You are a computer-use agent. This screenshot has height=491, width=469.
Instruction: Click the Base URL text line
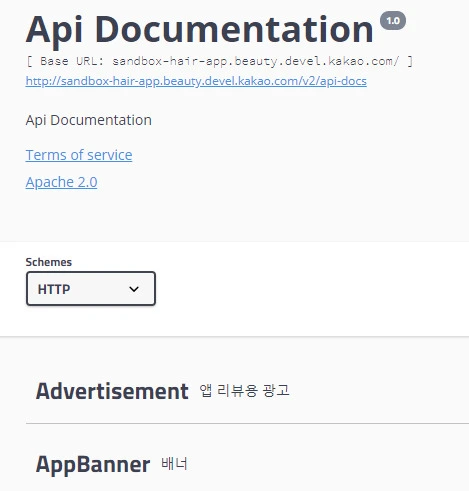[219, 61]
